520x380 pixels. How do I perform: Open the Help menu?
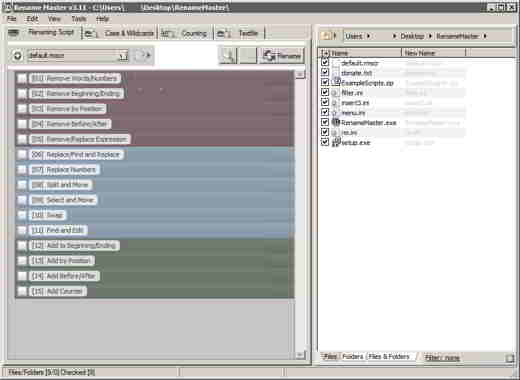[102, 19]
